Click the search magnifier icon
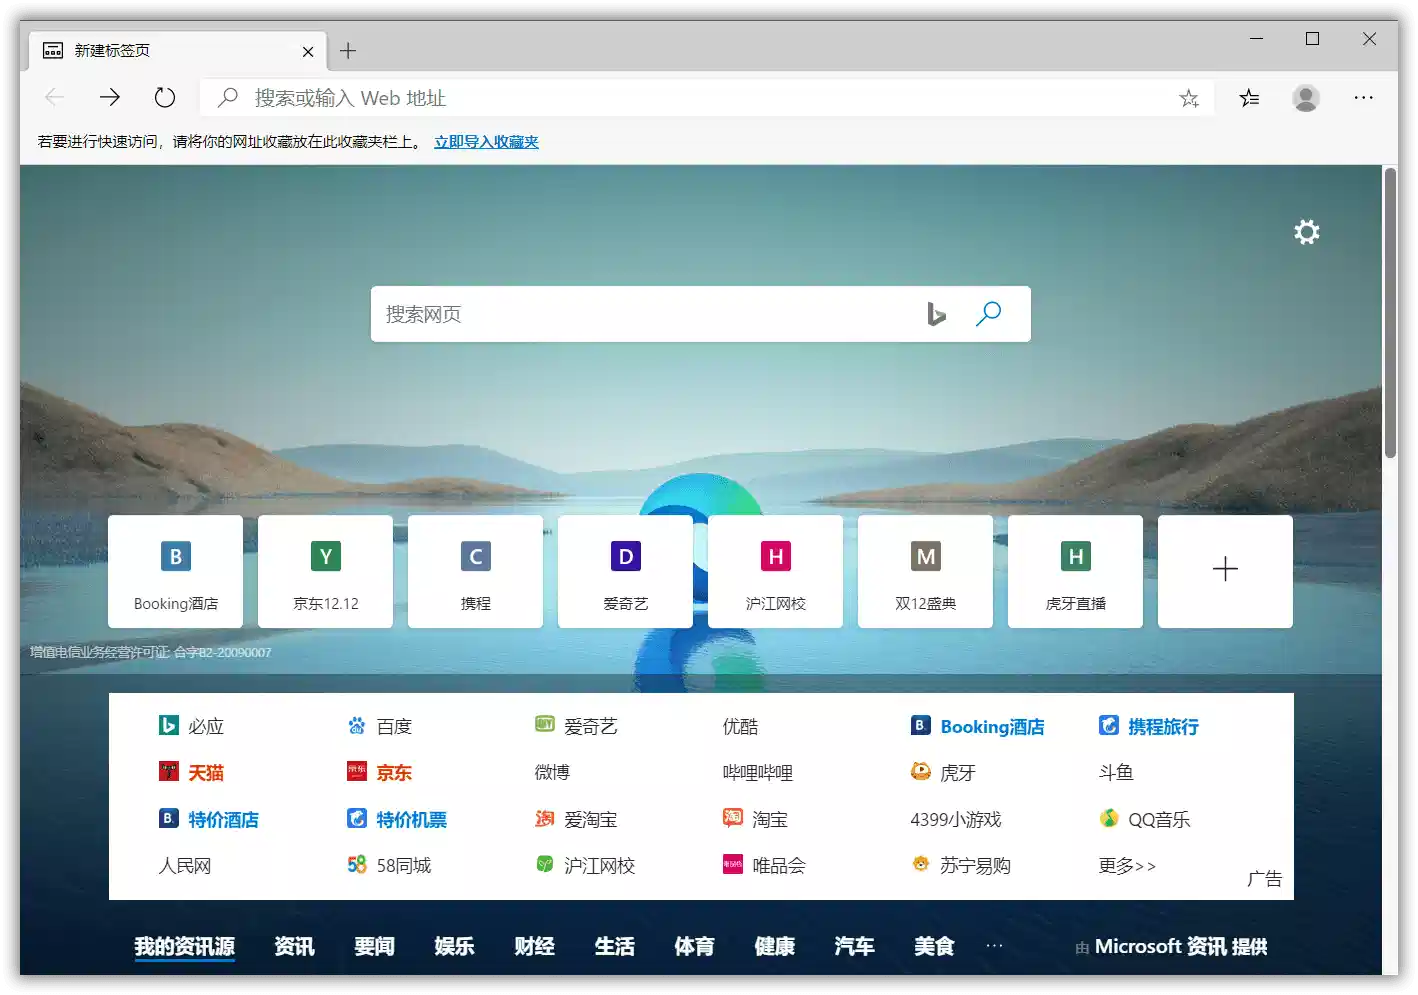This screenshot has height=995, width=1418. coord(989,313)
